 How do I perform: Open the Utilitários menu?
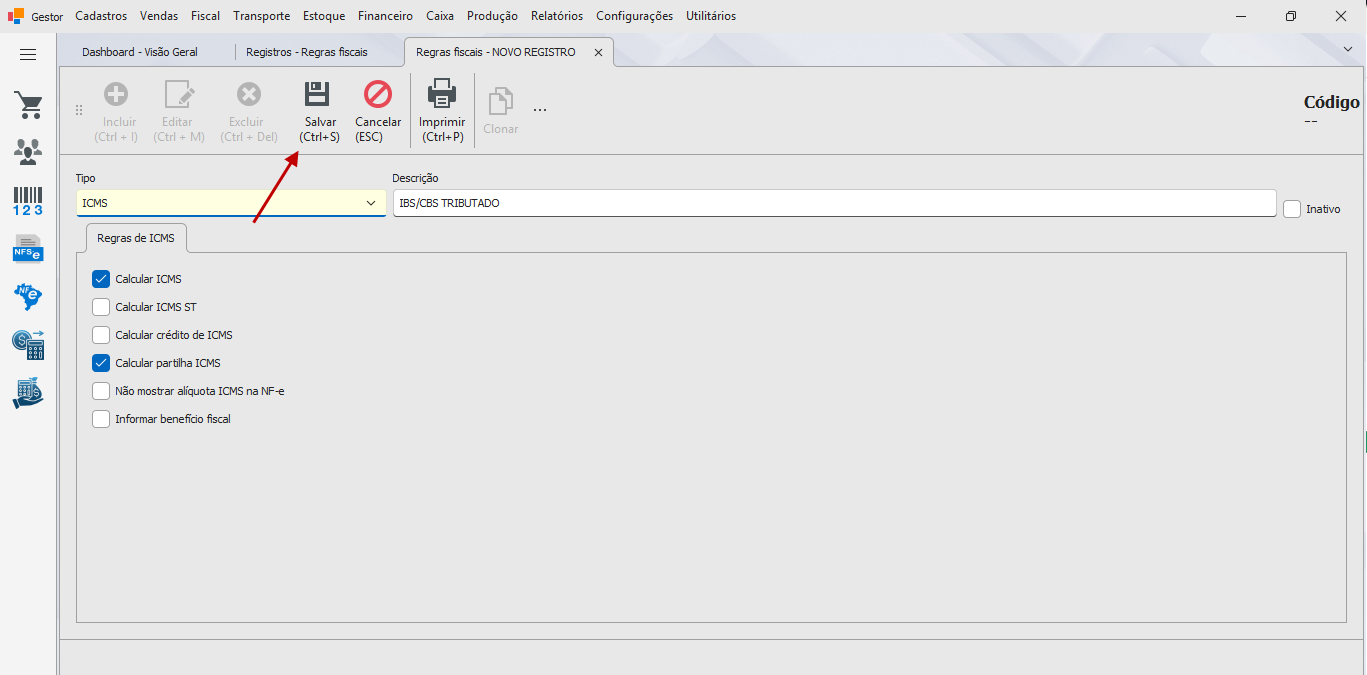pyautogui.click(x=711, y=16)
